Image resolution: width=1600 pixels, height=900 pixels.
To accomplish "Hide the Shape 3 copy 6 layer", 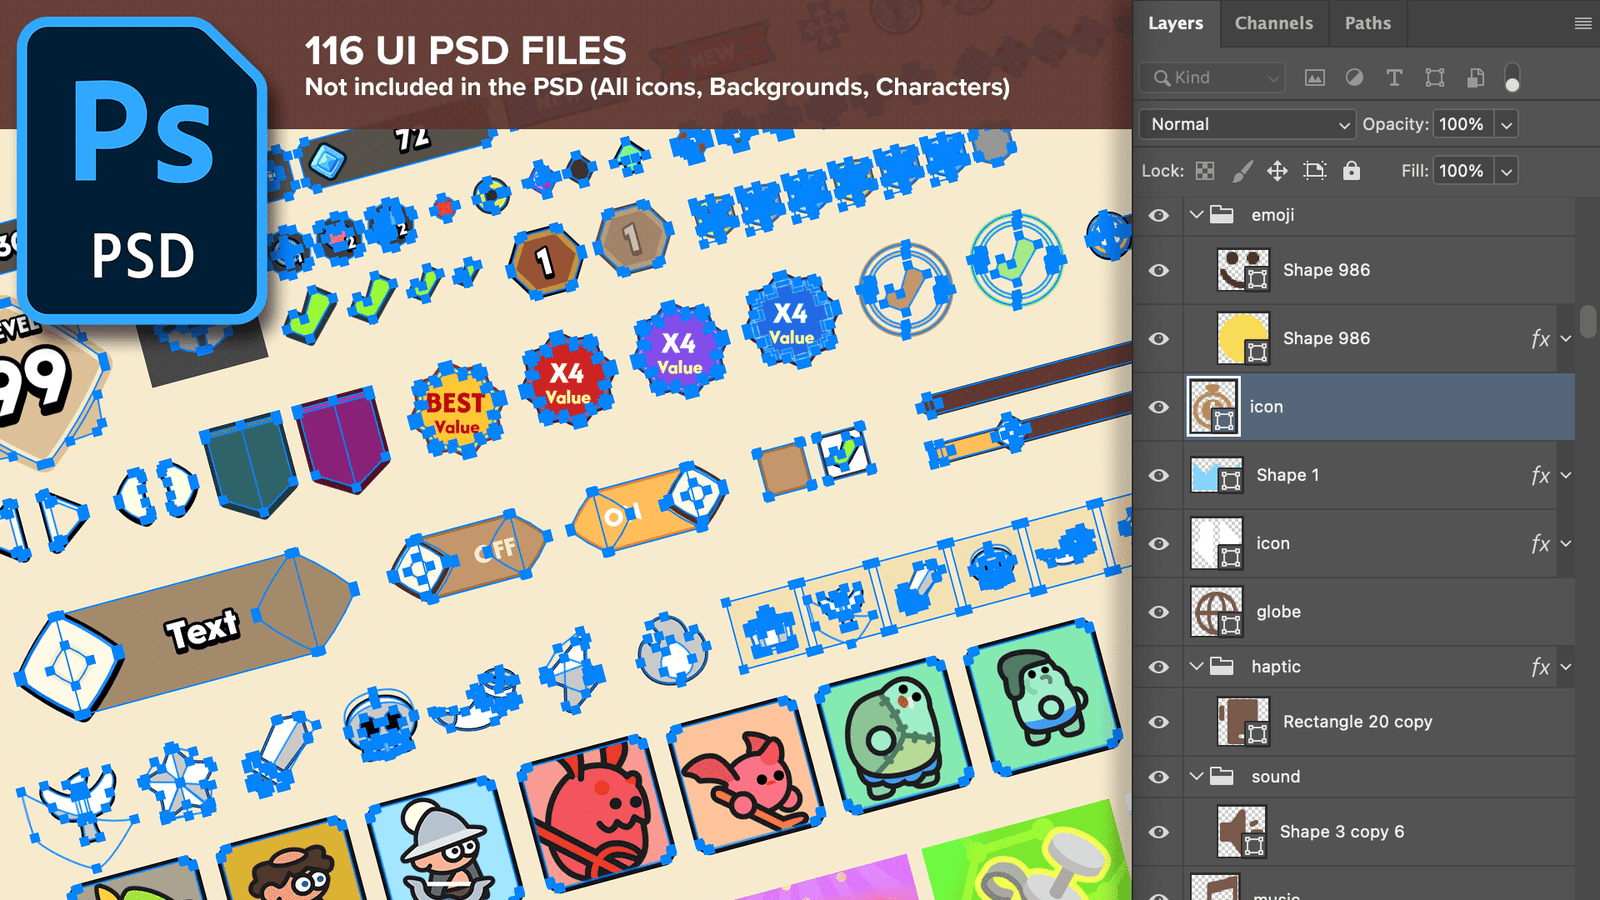I will point(1159,832).
